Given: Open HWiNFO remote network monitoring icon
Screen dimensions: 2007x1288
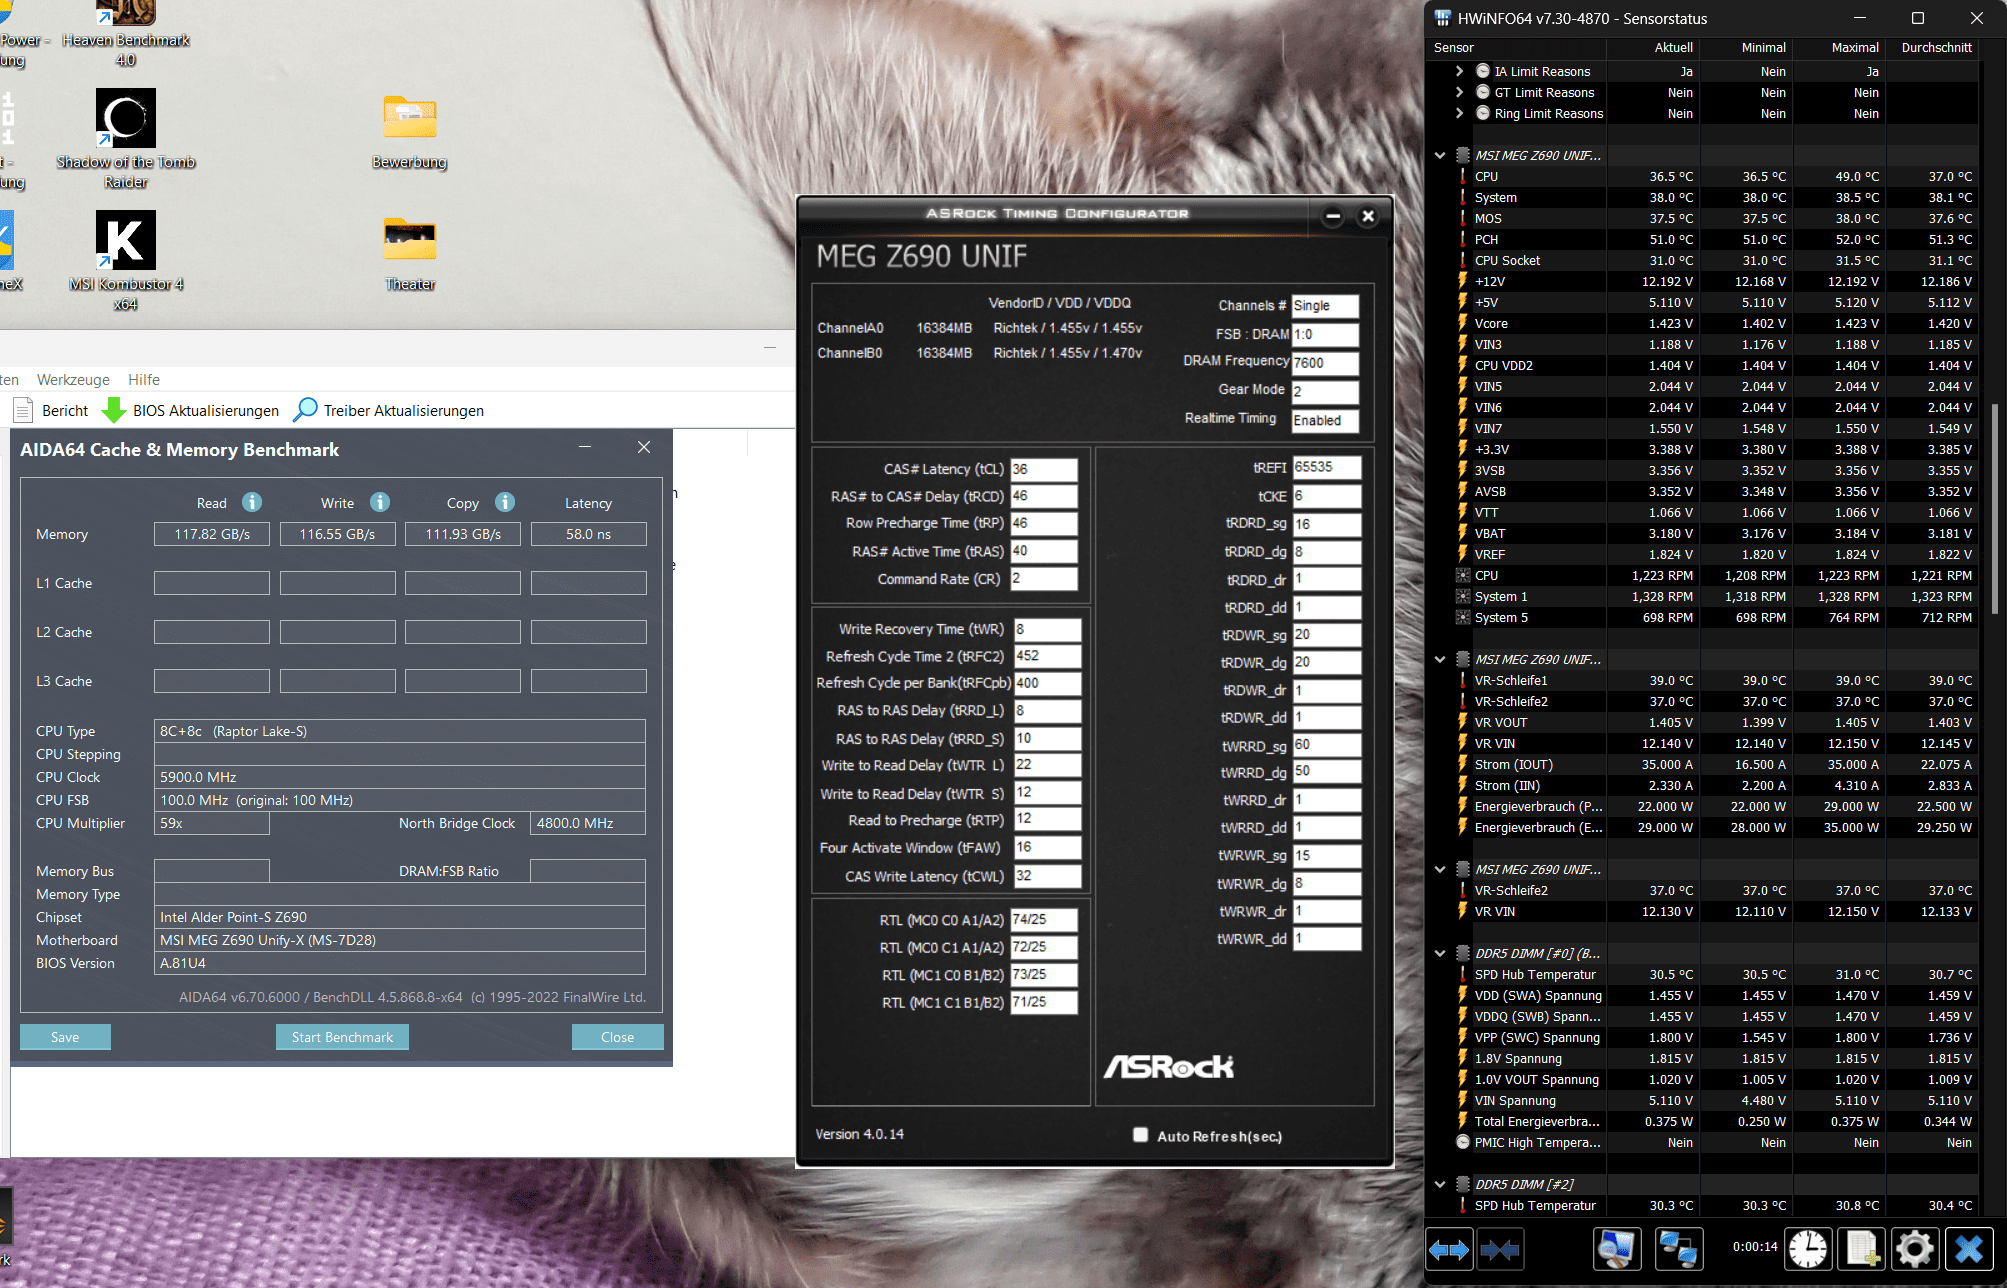Looking at the screenshot, I should tap(1678, 1249).
